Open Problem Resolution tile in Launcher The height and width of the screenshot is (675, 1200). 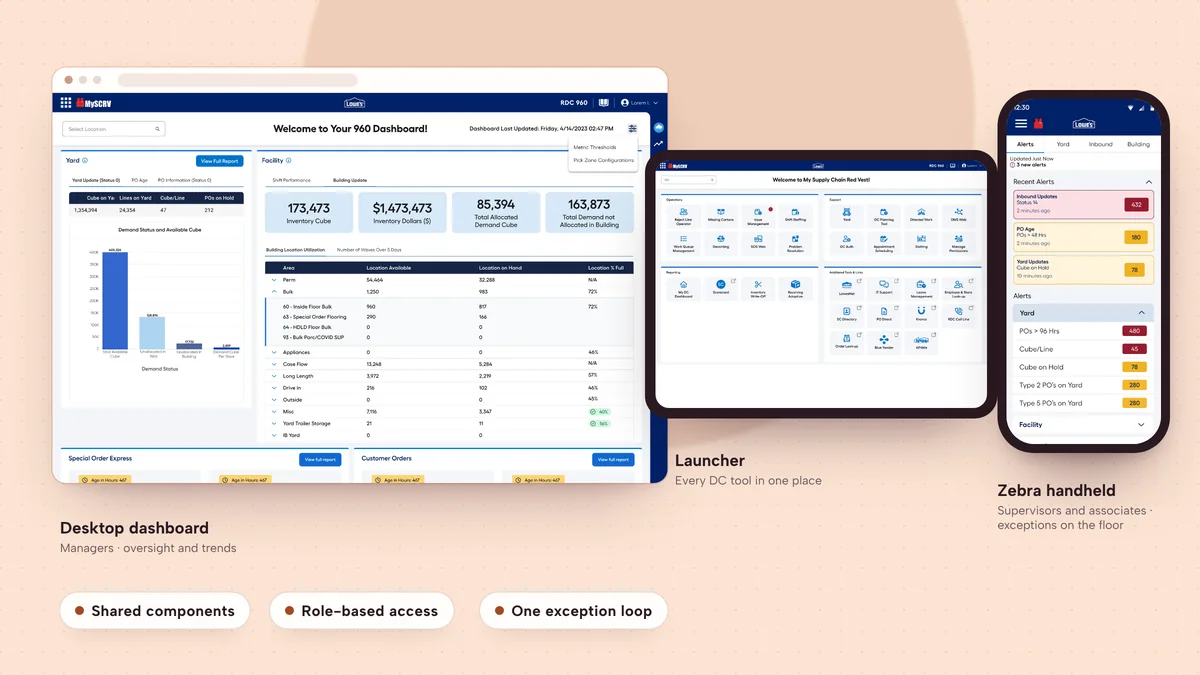795,242
